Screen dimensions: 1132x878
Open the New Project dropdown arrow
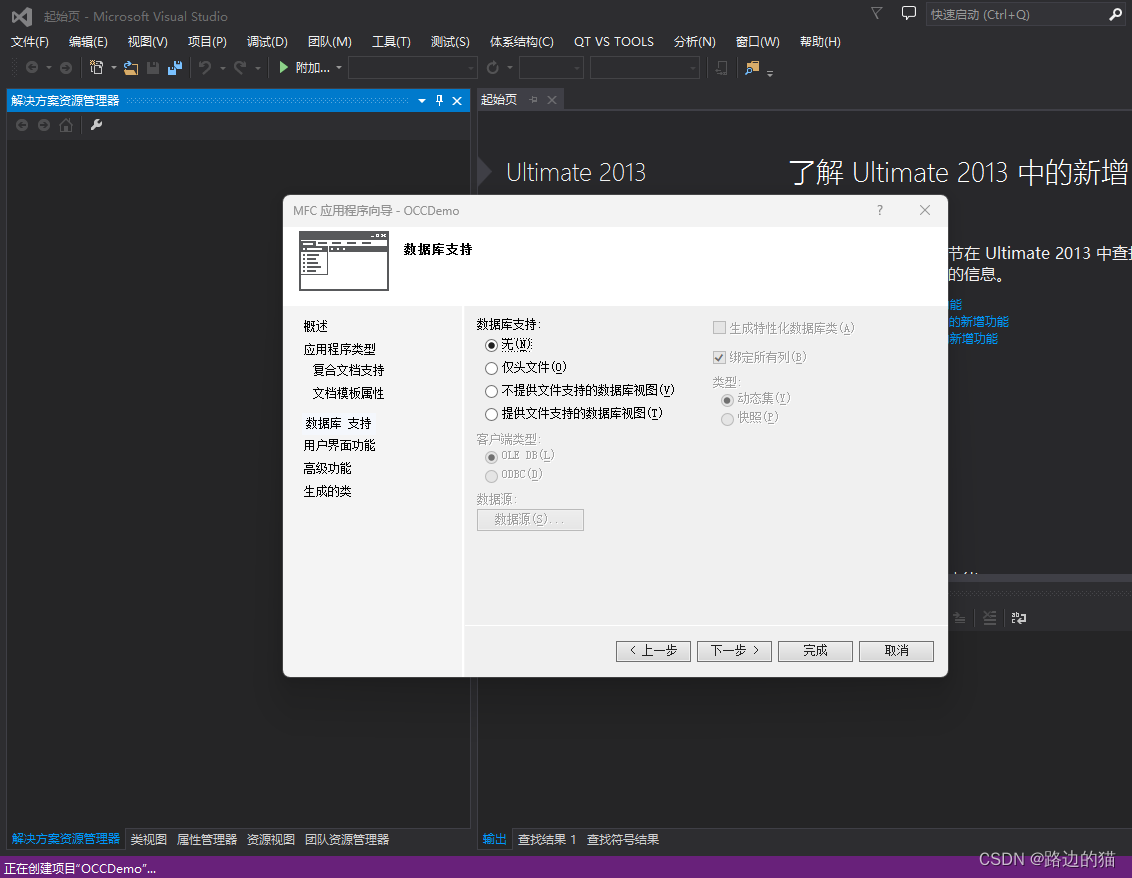113,67
